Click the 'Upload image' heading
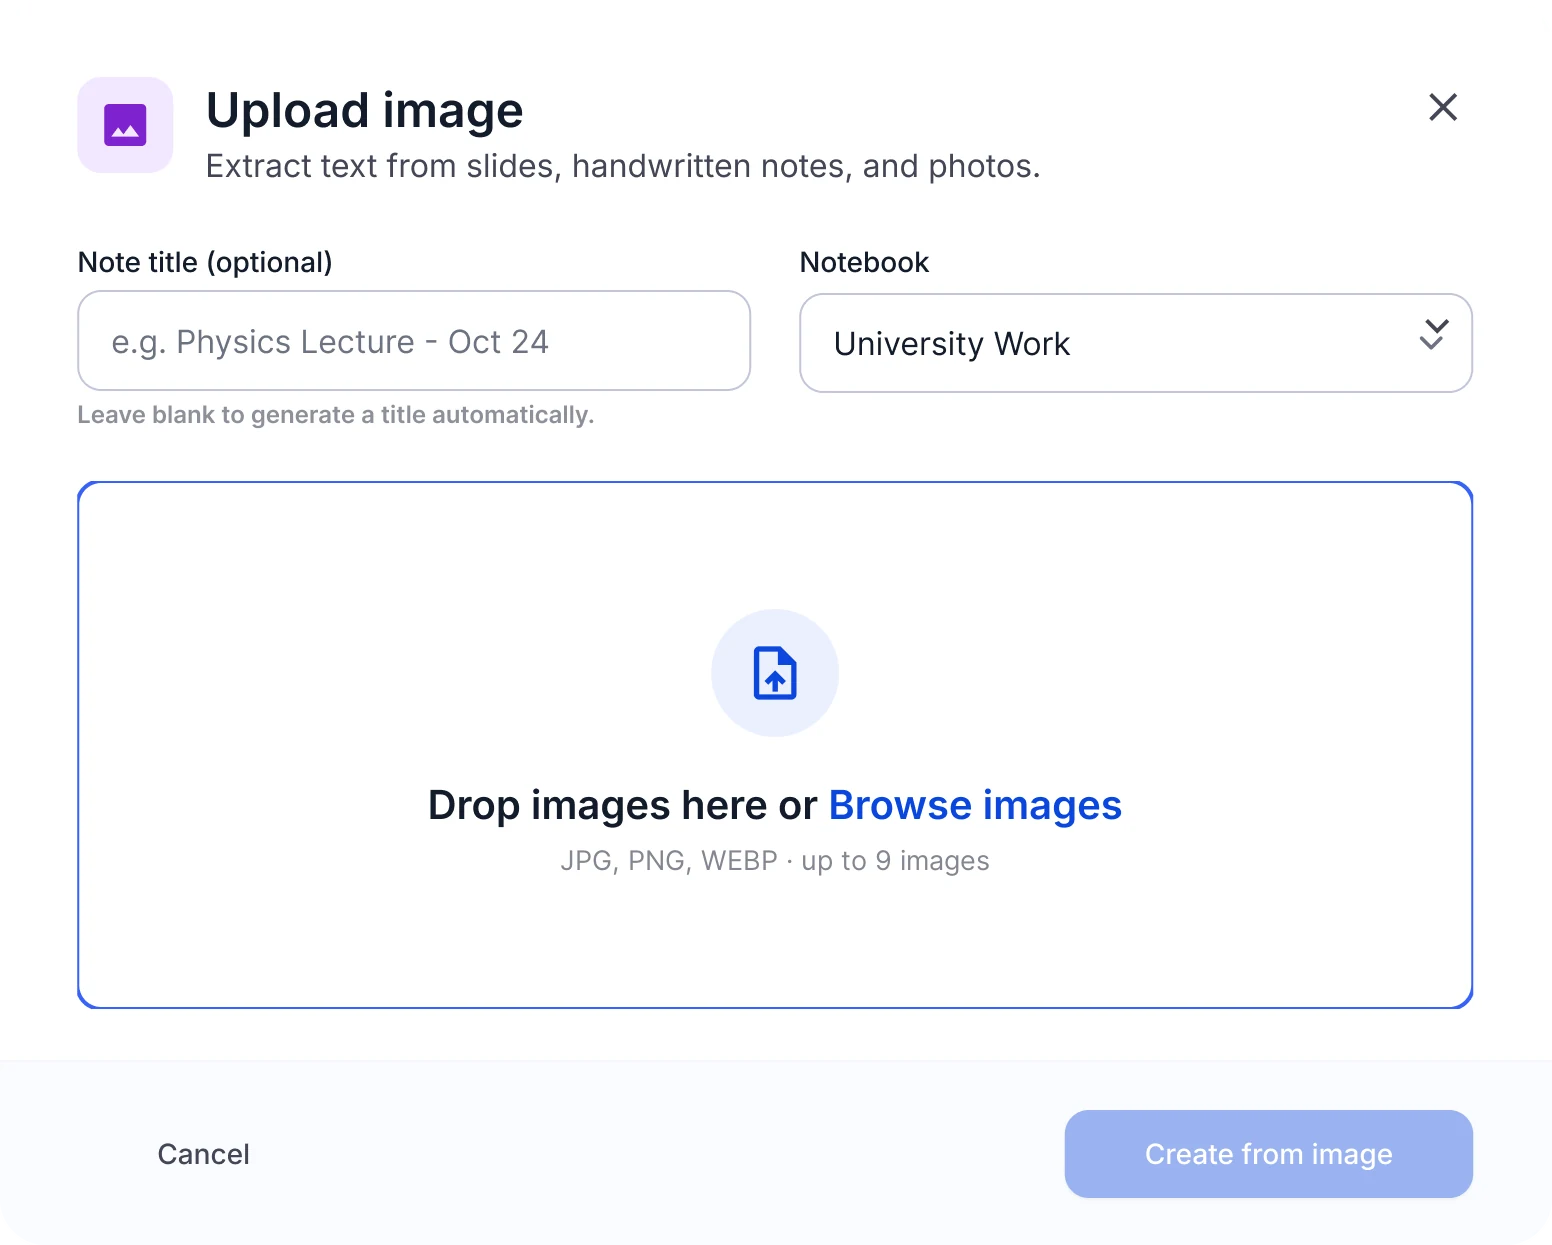 click(x=364, y=110)
